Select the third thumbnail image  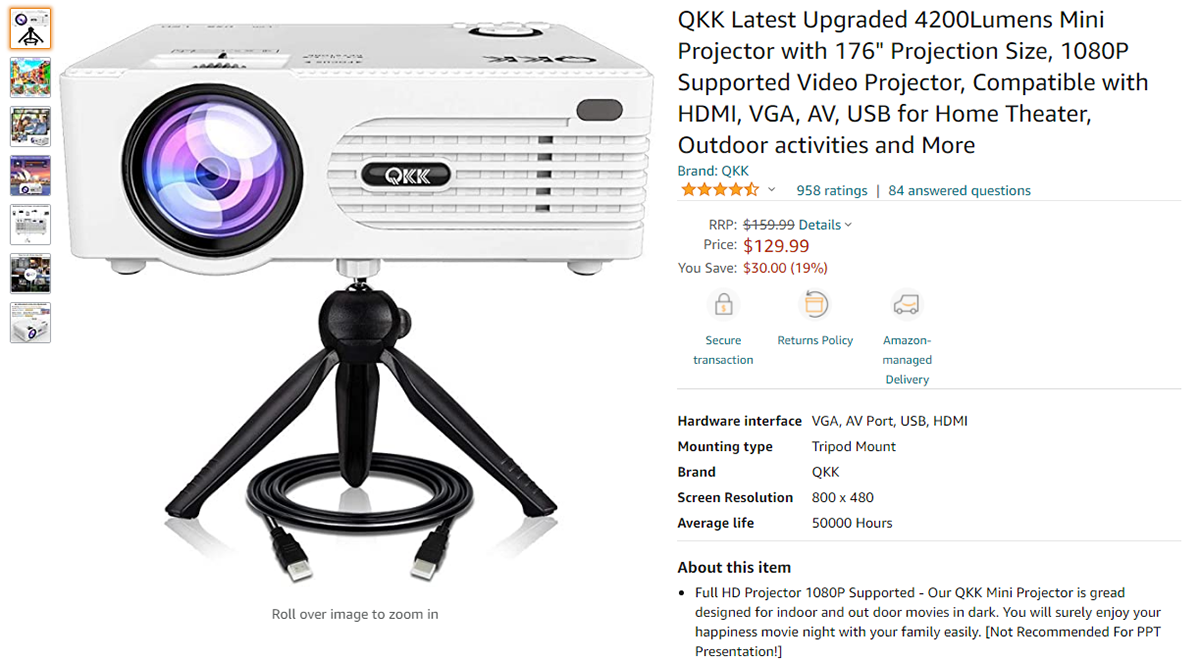point(30,127)
